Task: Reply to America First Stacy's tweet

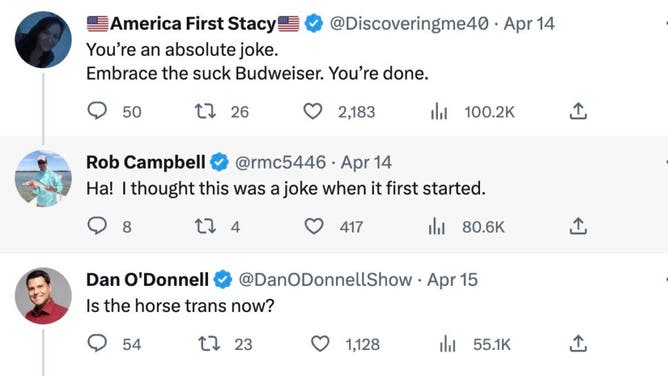Action: pyautogui.click(x=97, y=112)
